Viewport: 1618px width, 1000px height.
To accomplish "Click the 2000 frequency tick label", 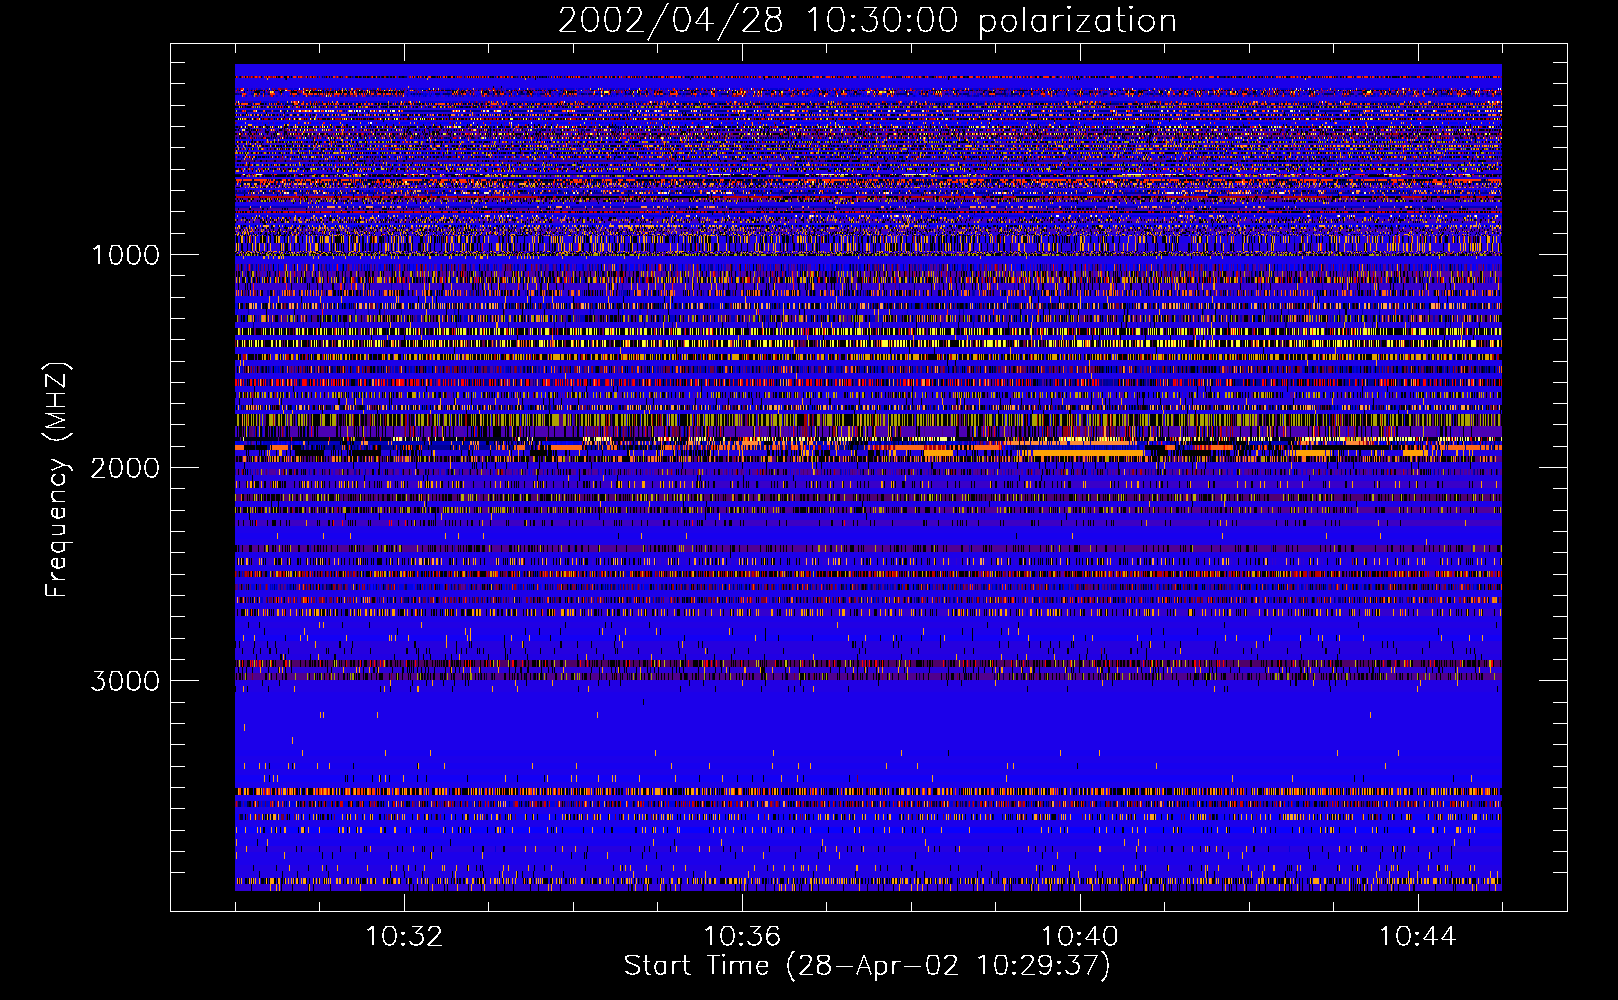I will coord(125,468).
